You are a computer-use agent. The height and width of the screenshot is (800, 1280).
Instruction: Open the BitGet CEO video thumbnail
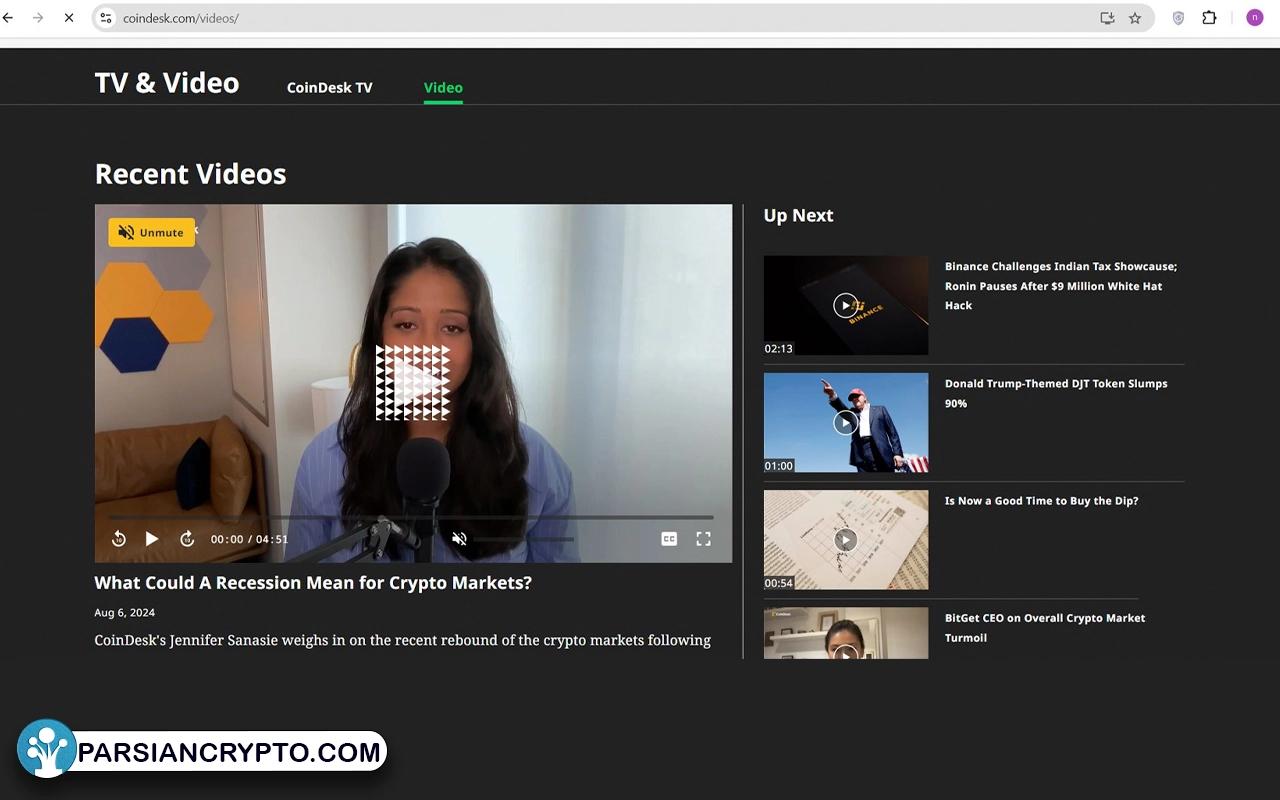846,633
